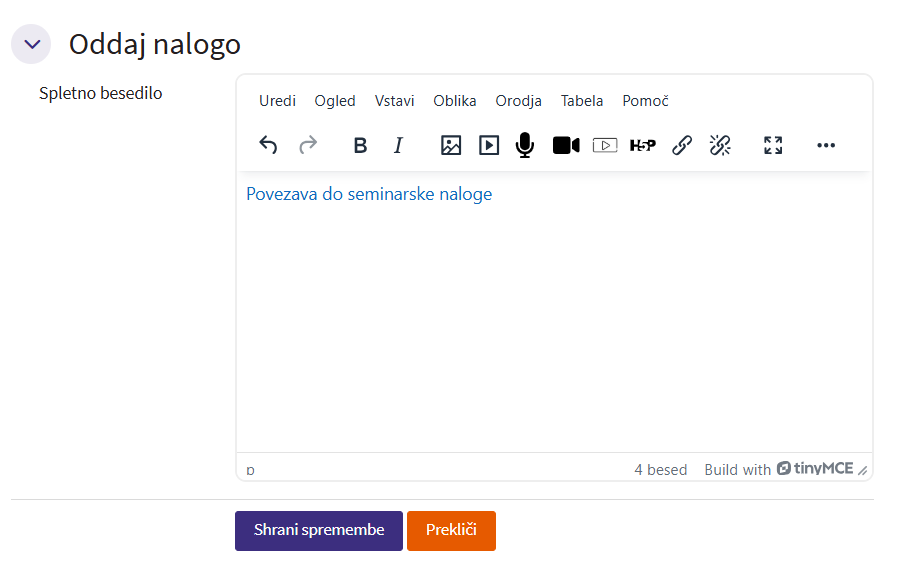Image resolution: width=900 pixels, height=568 pixels.
Task: Click the Undo arrow icon
Action: [268, 145]
